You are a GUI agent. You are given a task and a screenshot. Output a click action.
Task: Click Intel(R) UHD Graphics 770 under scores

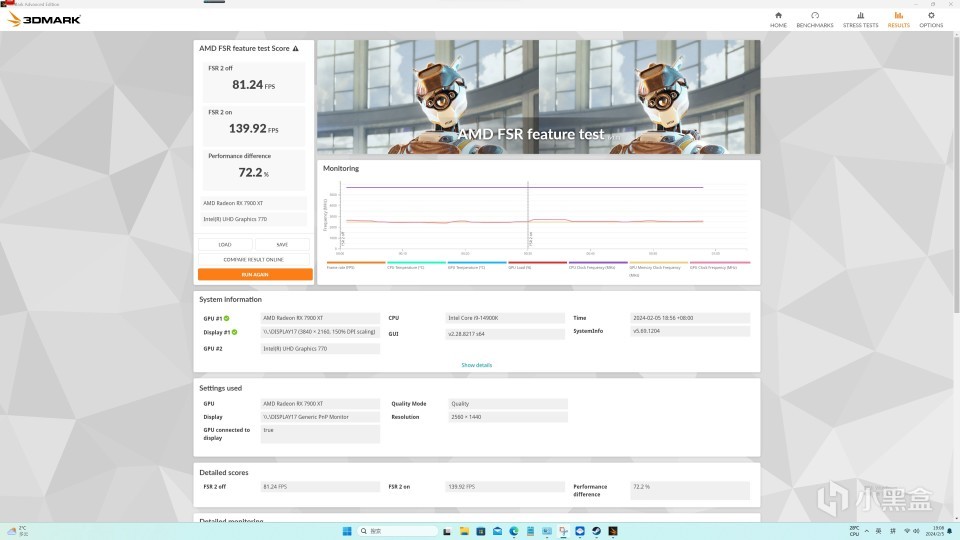253,219
